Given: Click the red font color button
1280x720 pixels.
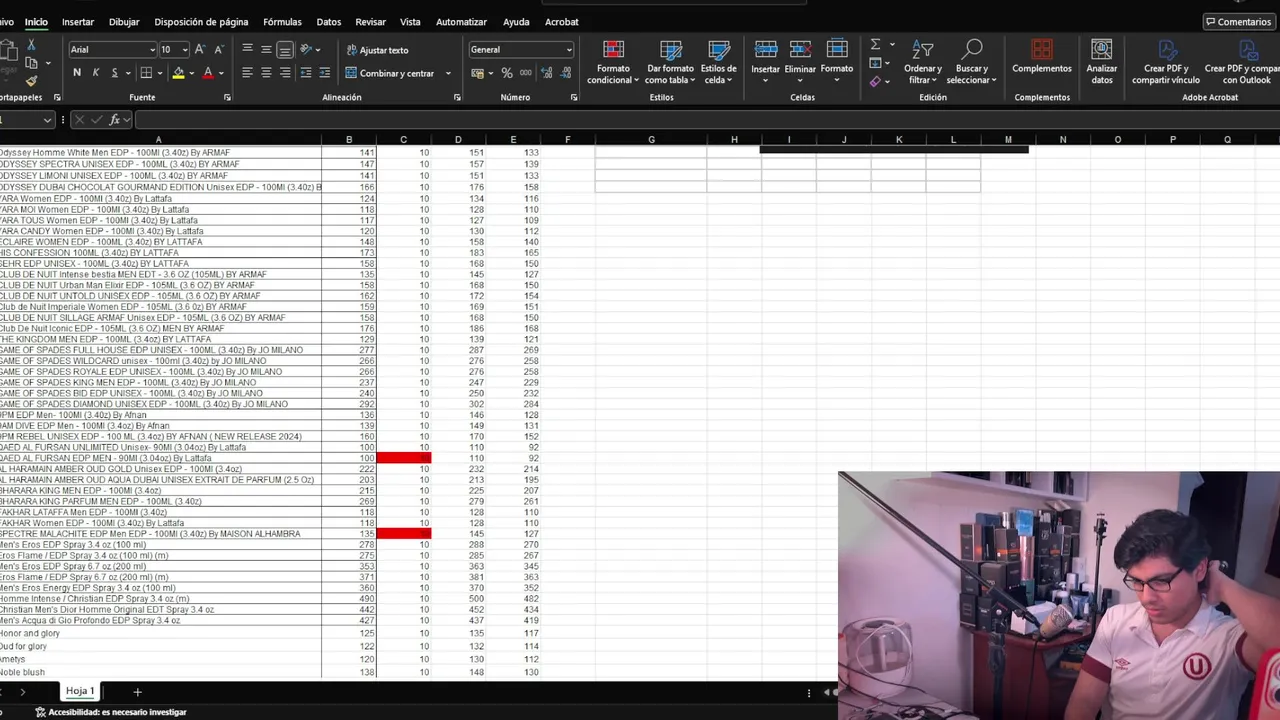Looking at the screenshot, I should 208,73.
